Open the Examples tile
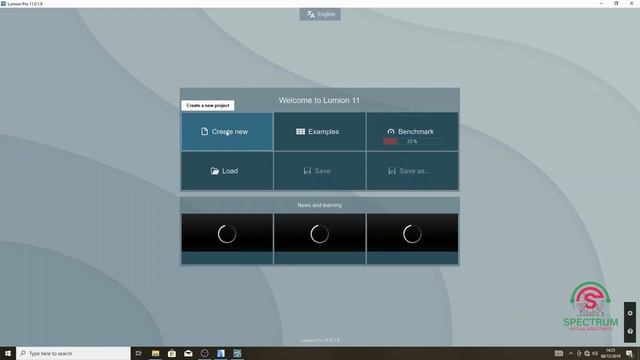This screenshot has height=360, width=640. point(320,132)
